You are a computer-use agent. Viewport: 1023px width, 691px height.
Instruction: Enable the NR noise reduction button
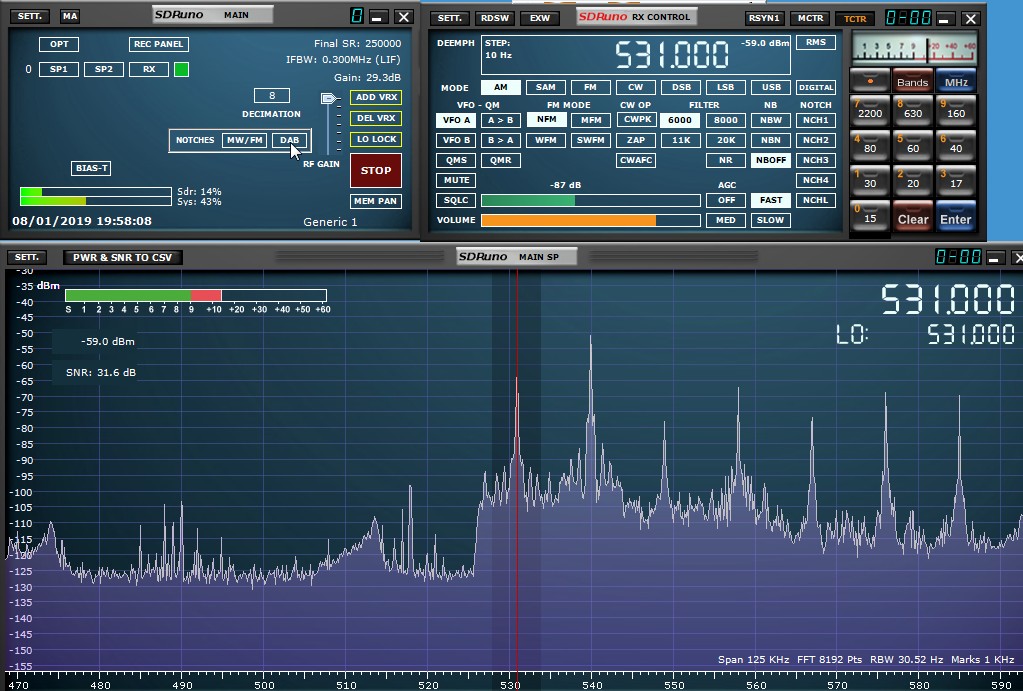726,161
